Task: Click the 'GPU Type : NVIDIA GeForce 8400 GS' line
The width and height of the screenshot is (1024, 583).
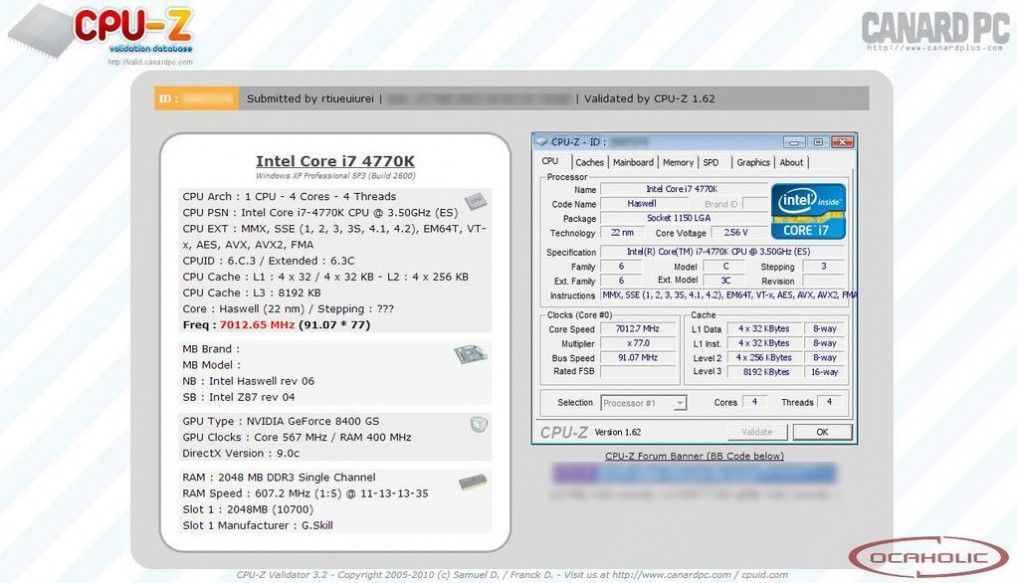Action: (281, 421)
